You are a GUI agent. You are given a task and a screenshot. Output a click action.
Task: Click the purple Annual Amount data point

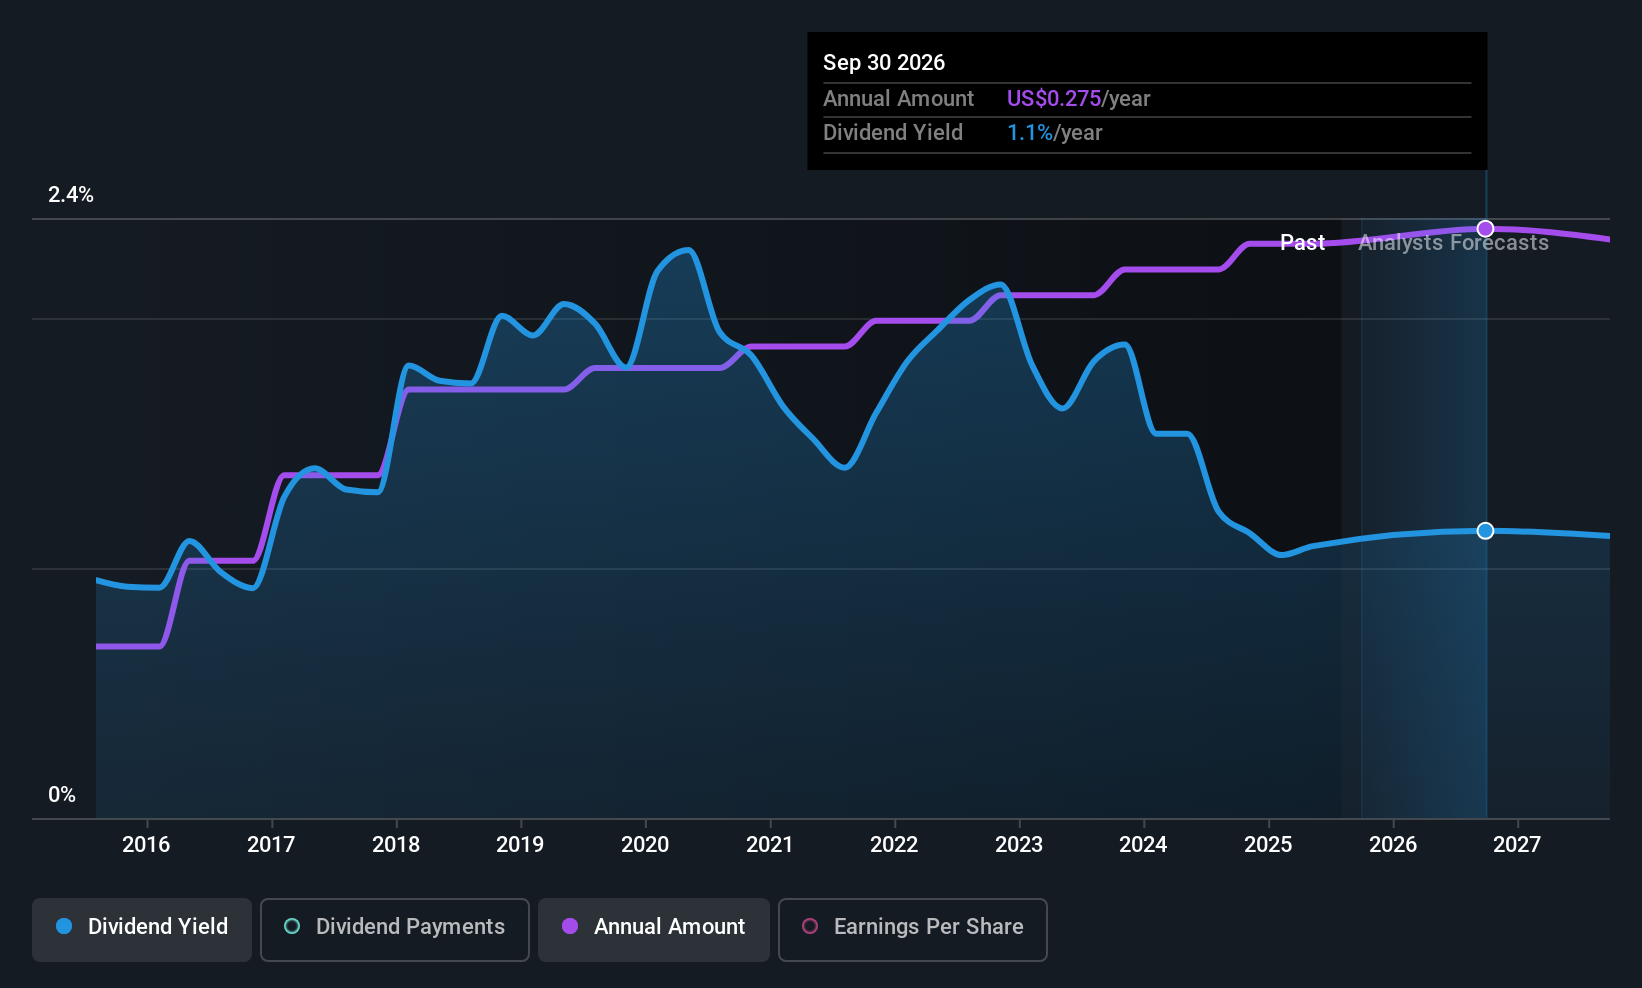[1485, 229]
